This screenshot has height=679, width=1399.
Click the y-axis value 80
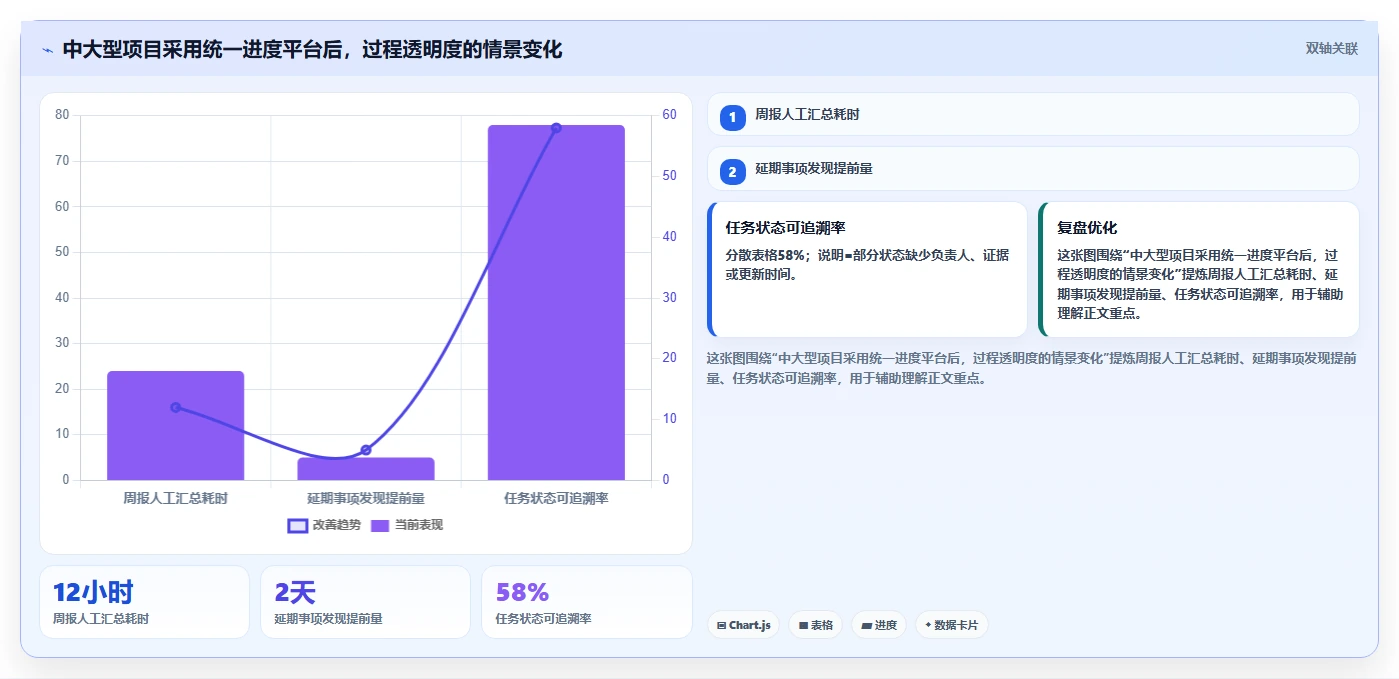coord(62,115)
